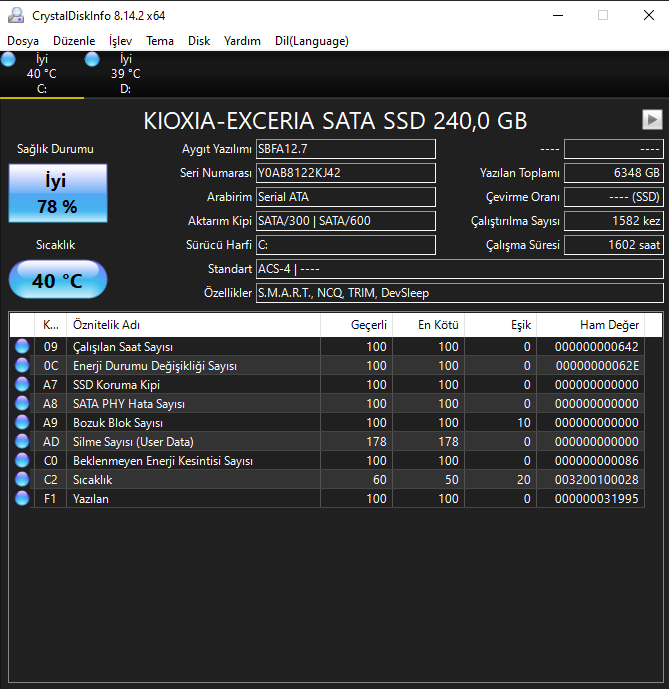Click the next disk arrow button

click(652, 120)
